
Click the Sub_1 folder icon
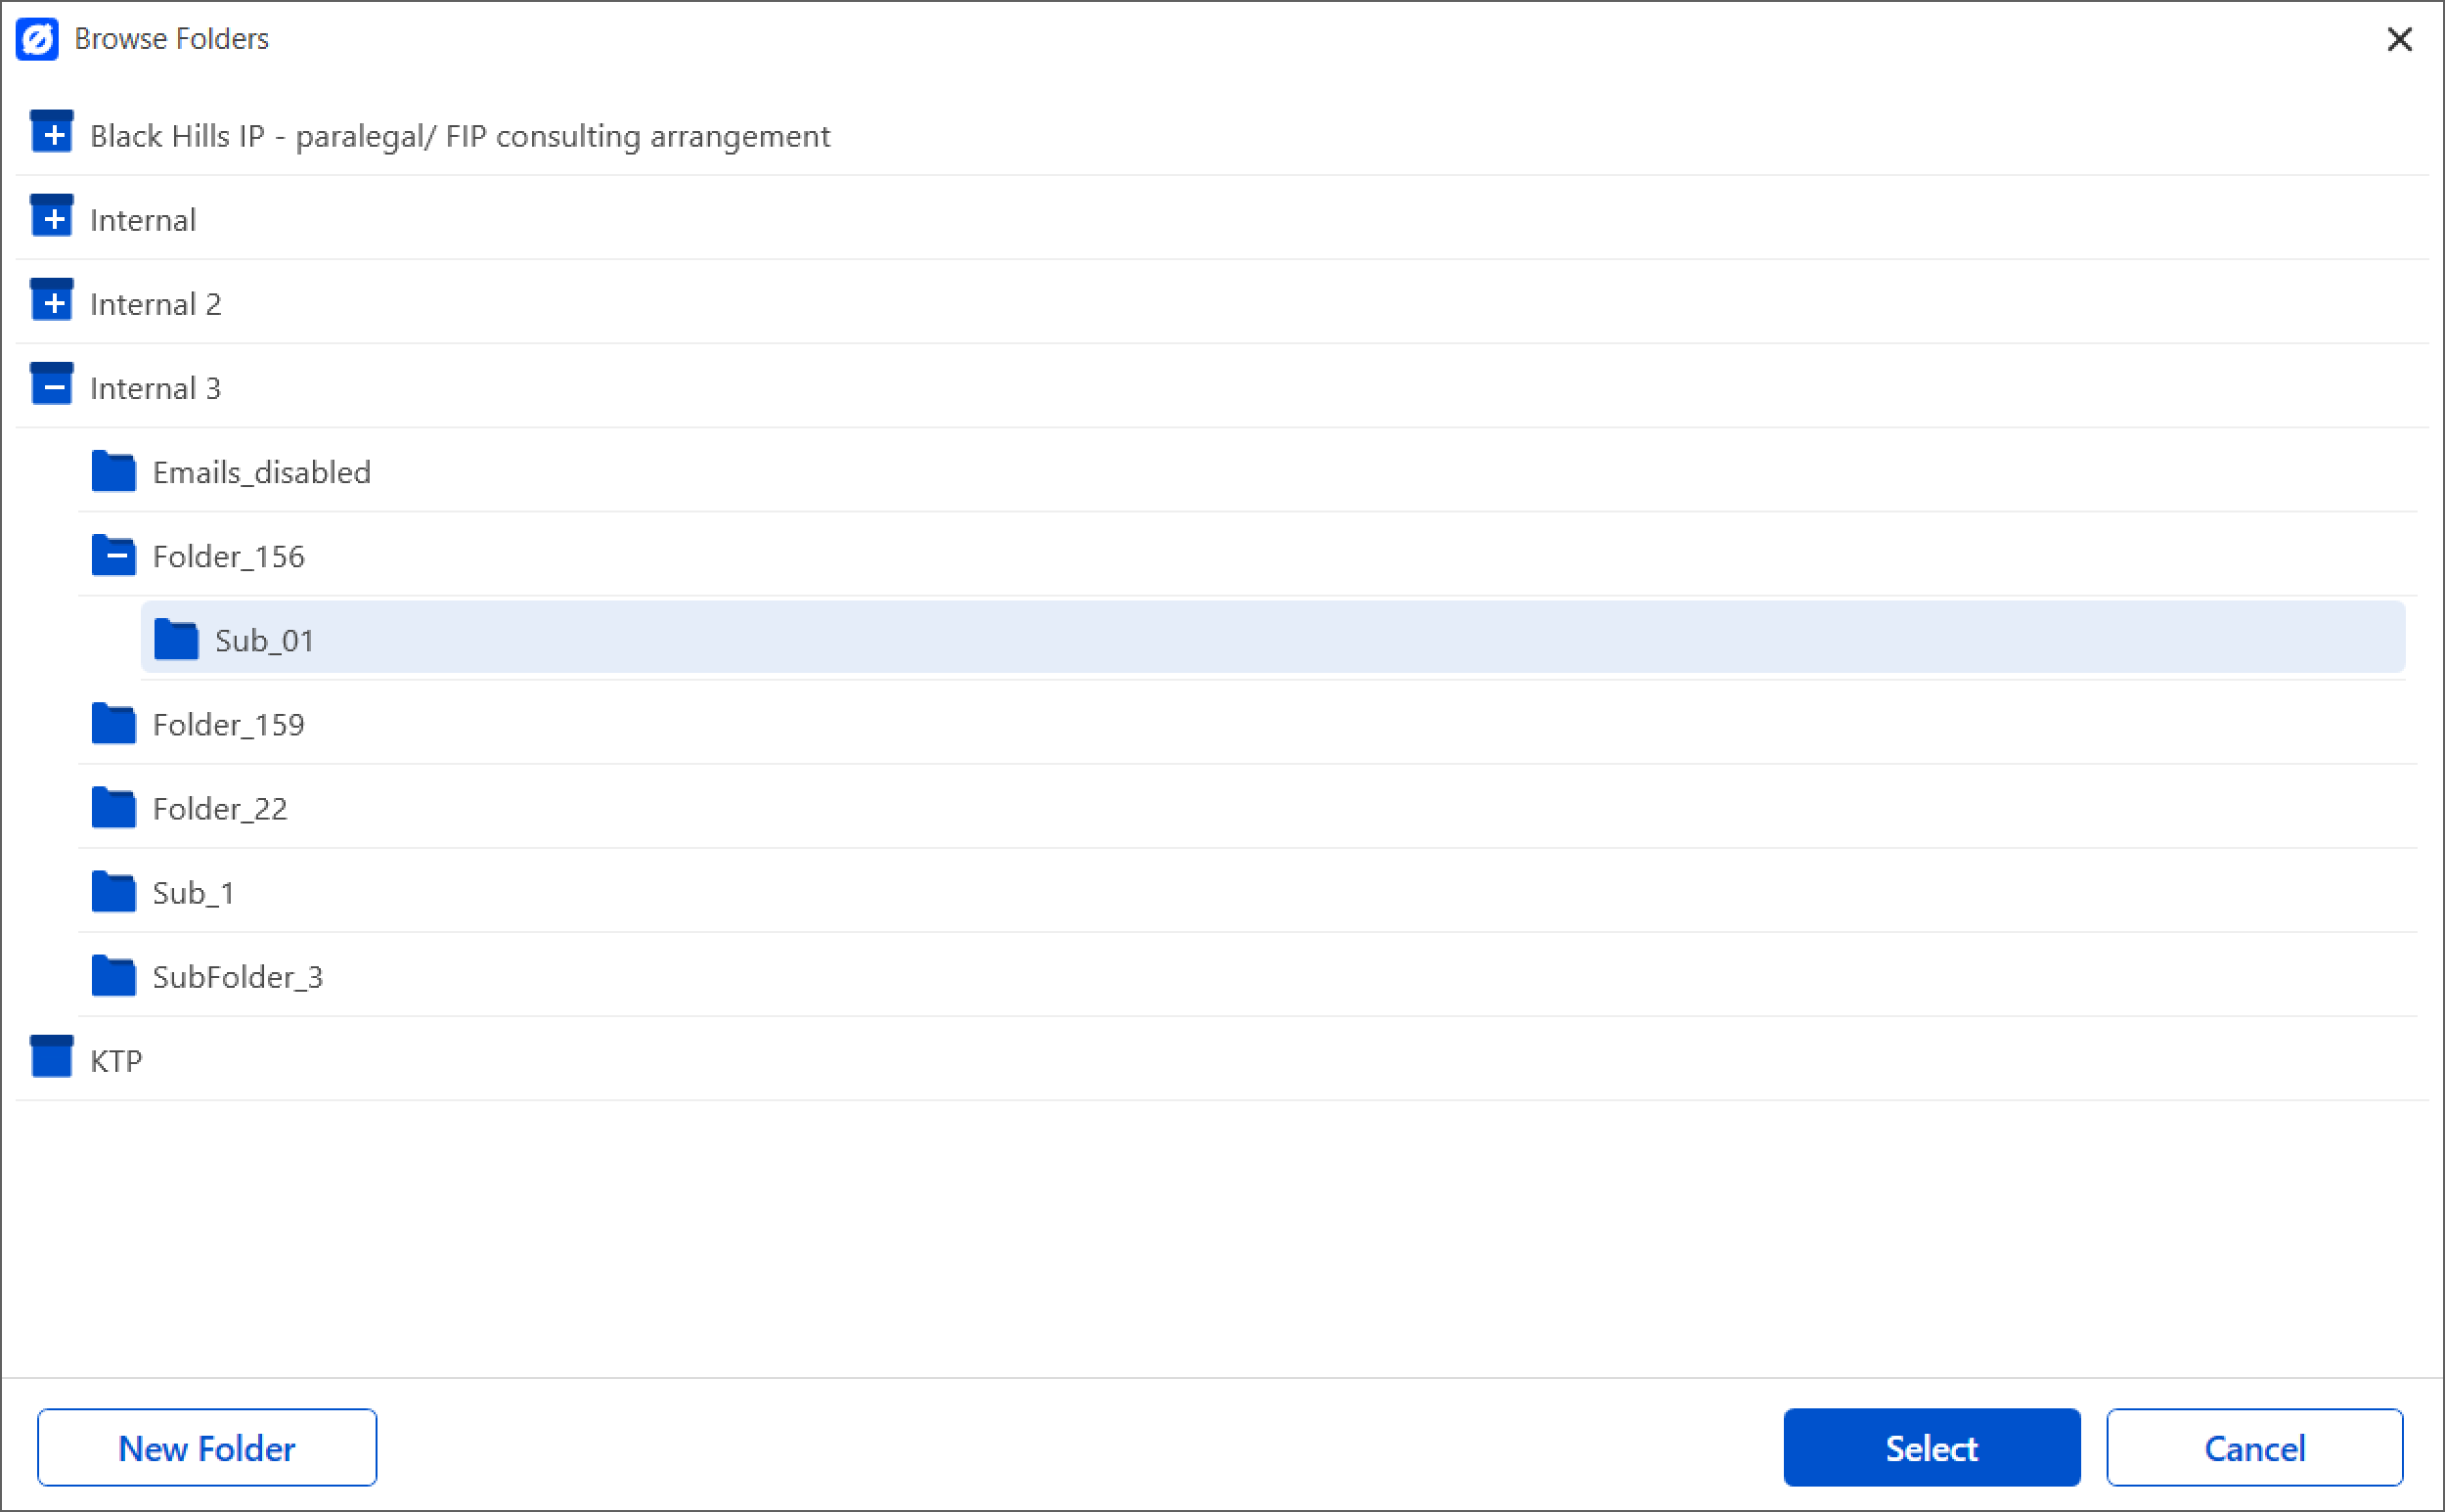113,892
